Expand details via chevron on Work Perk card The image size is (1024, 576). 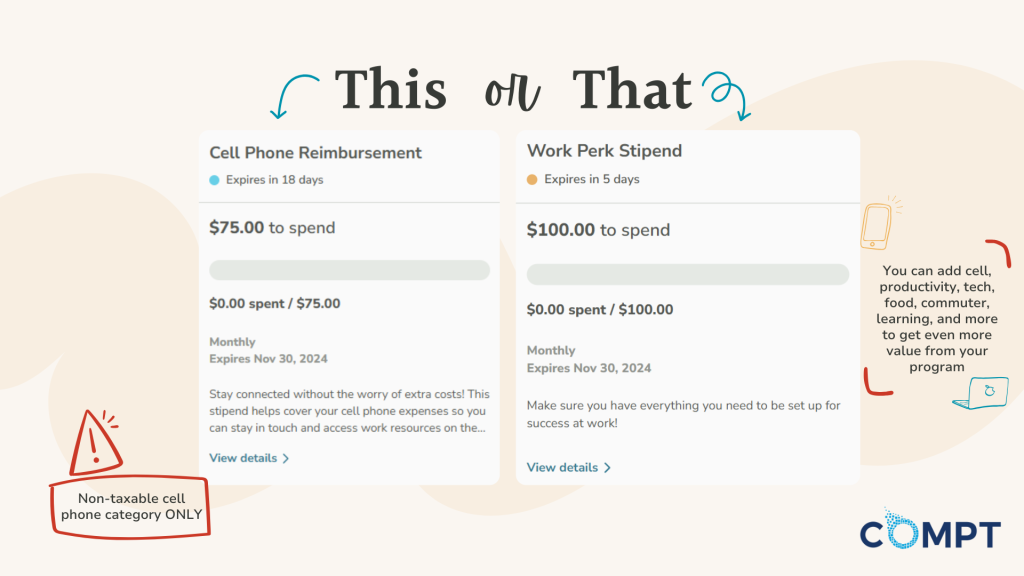point(605,467)
